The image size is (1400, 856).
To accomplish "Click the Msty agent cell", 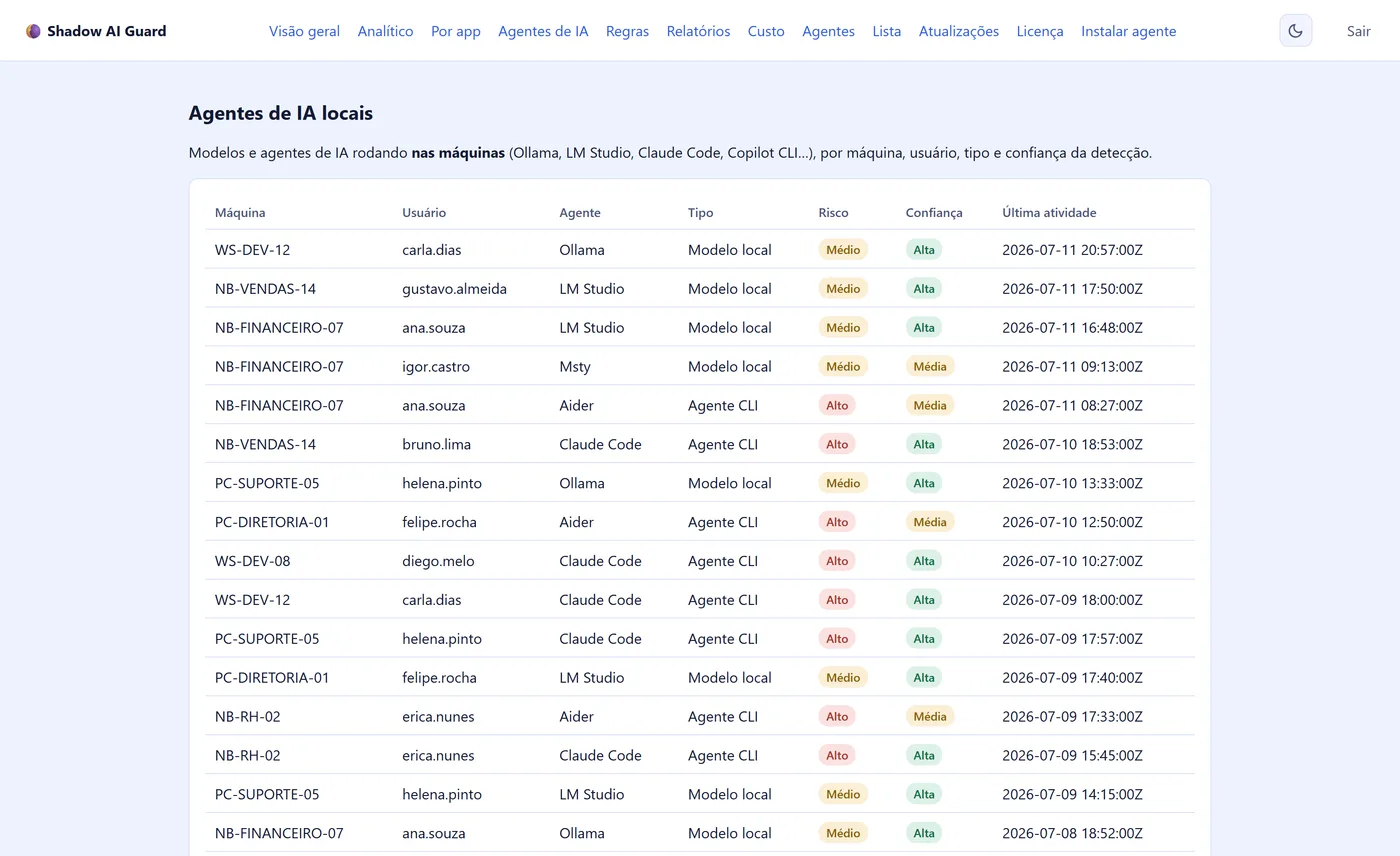I will pos(575,367).
